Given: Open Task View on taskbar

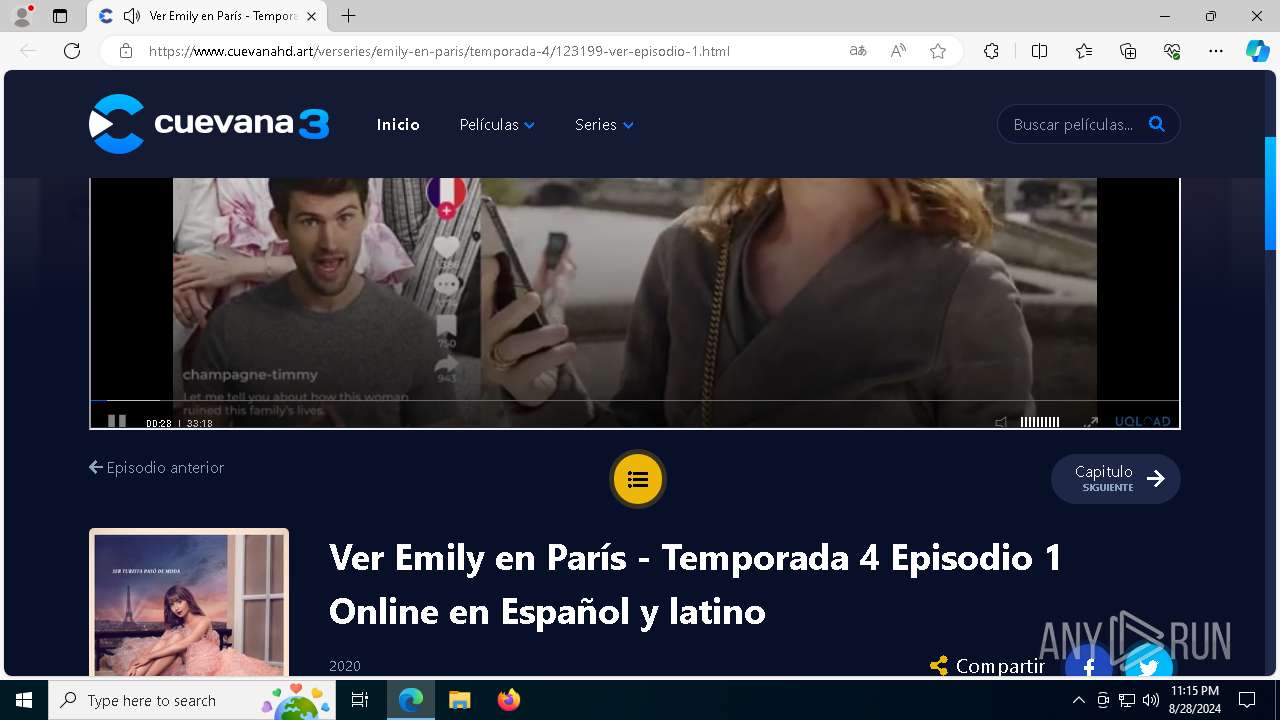Looking at the screenshot, I should 360,700.
